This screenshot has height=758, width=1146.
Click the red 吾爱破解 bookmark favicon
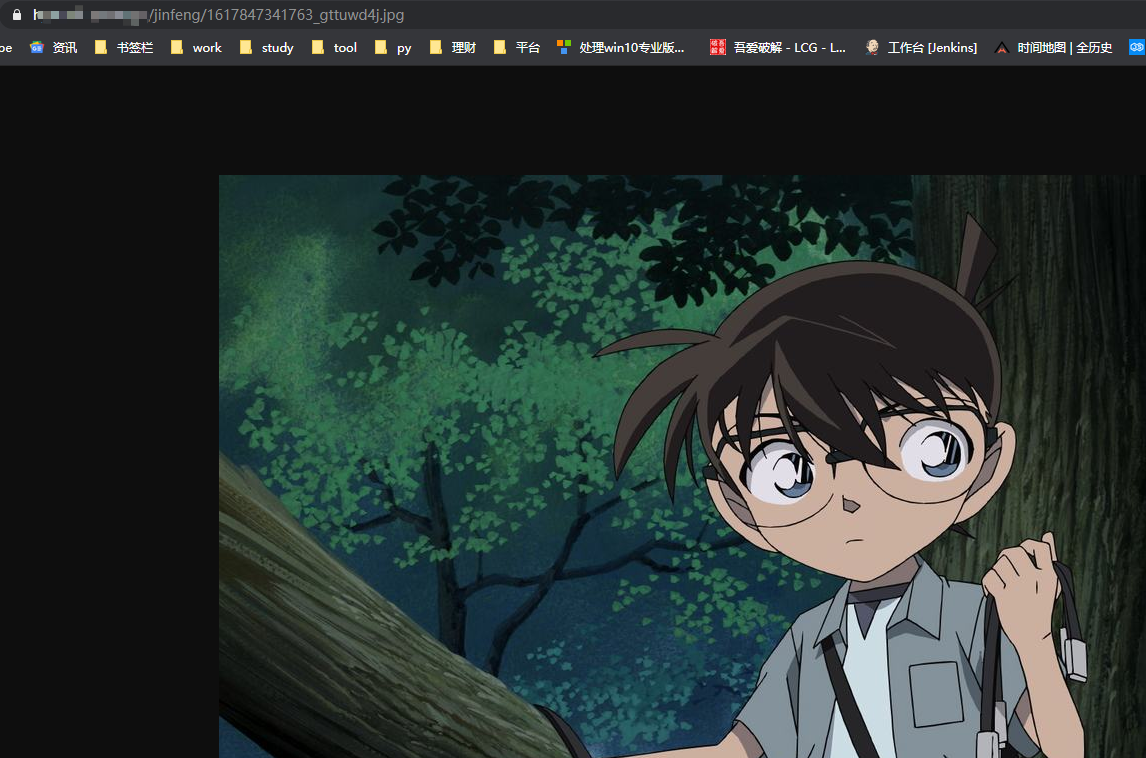tap(717, 47)
